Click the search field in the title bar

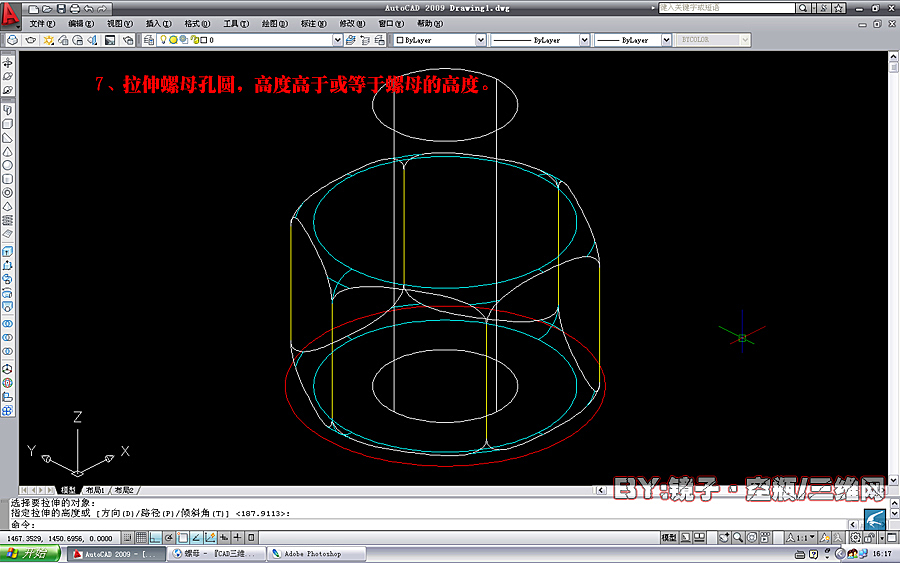(x=727, y=8)
